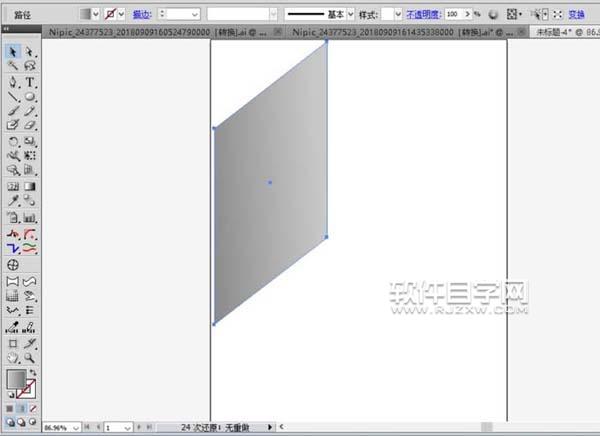Select the Pen tool
Image resolution: width=600 pixels, height=436 pixels.
[13, 82]
